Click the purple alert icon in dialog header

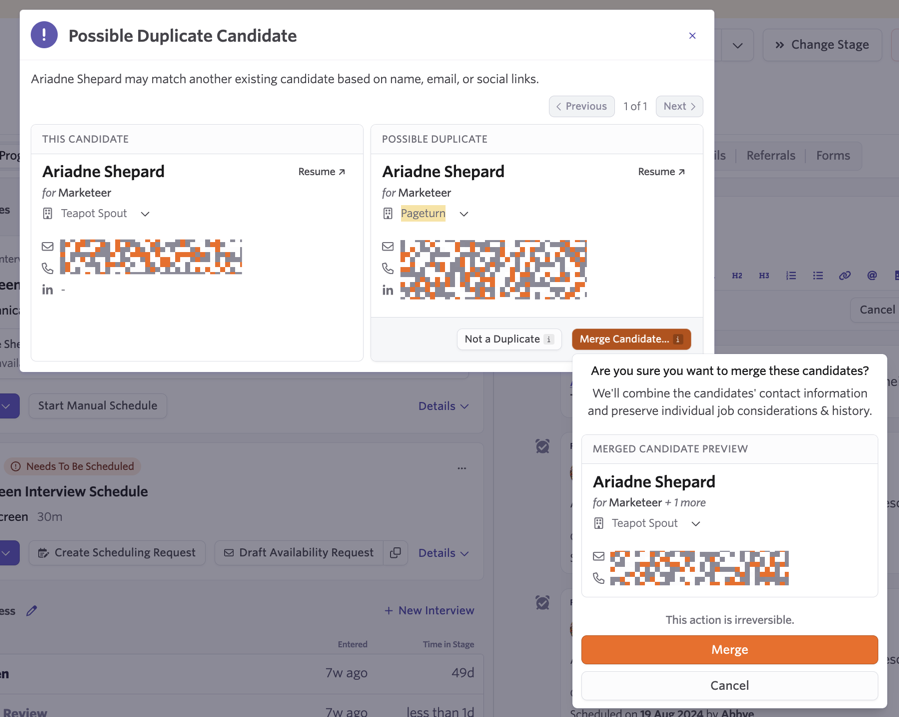44,34
